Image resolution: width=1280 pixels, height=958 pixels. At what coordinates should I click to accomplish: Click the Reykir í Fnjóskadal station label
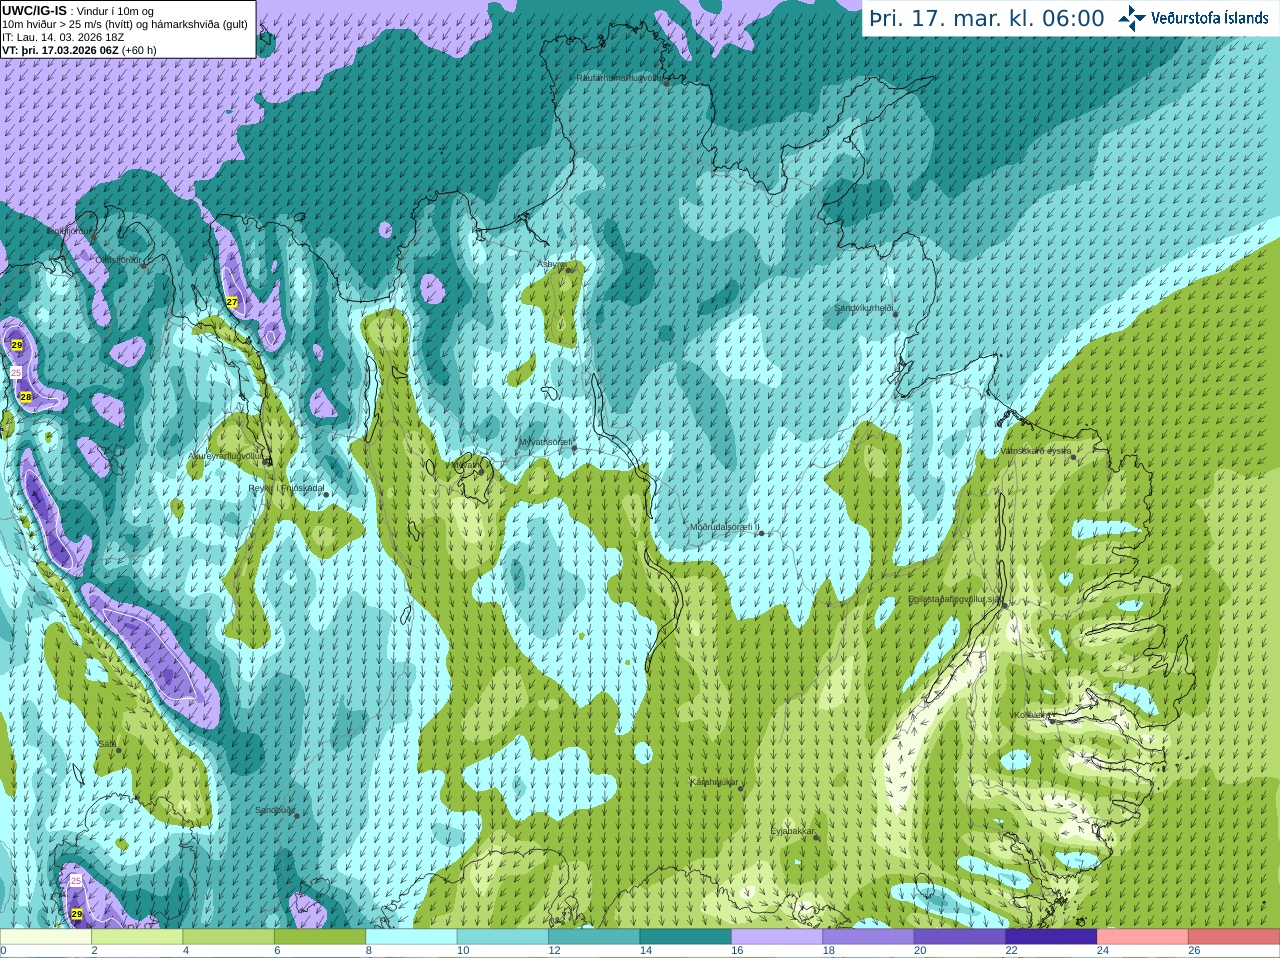click(286, 488)
